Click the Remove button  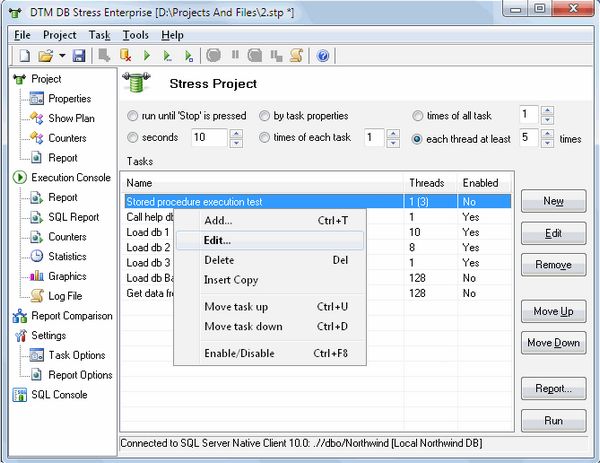pyautogui.click(x=553, y=265)
